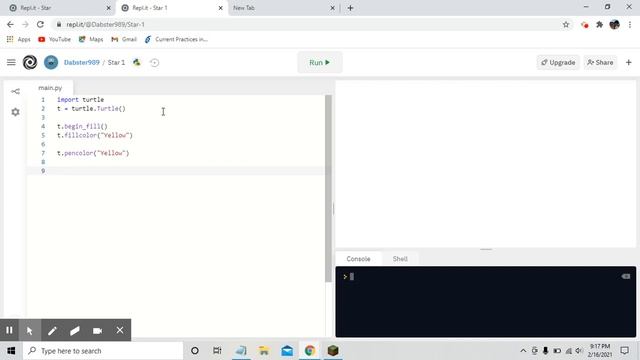Click inside the console prompt area
The image size is (640, 360).
pos(486,302)
